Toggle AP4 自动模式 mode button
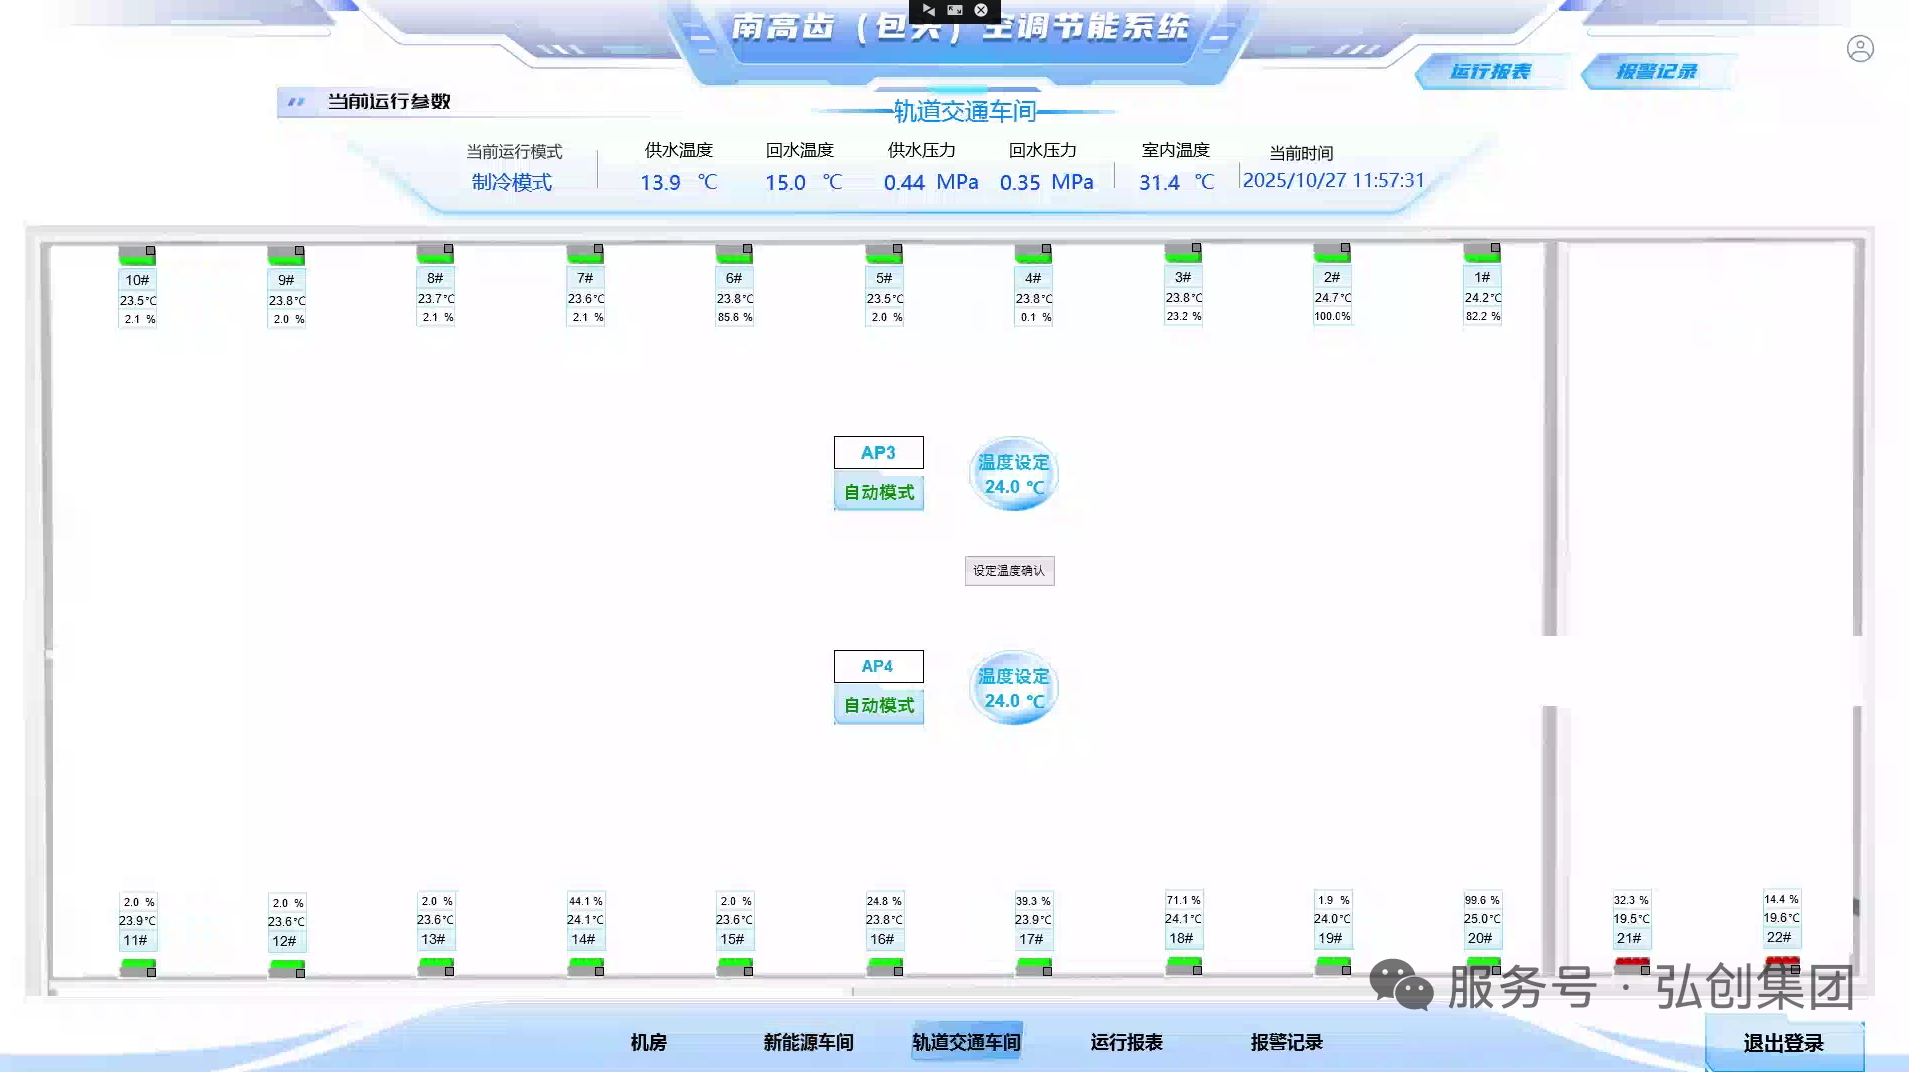The image size is (1909, 1072). coord(878,706)
